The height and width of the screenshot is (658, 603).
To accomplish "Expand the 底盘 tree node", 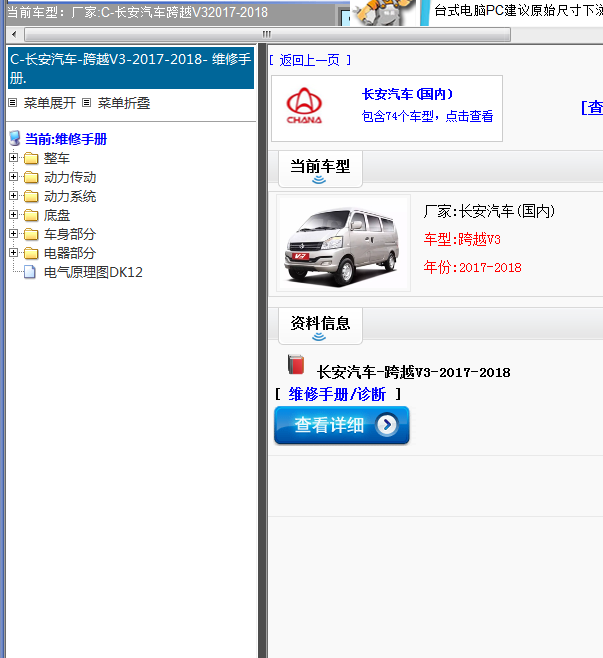I will coord(13,215).
